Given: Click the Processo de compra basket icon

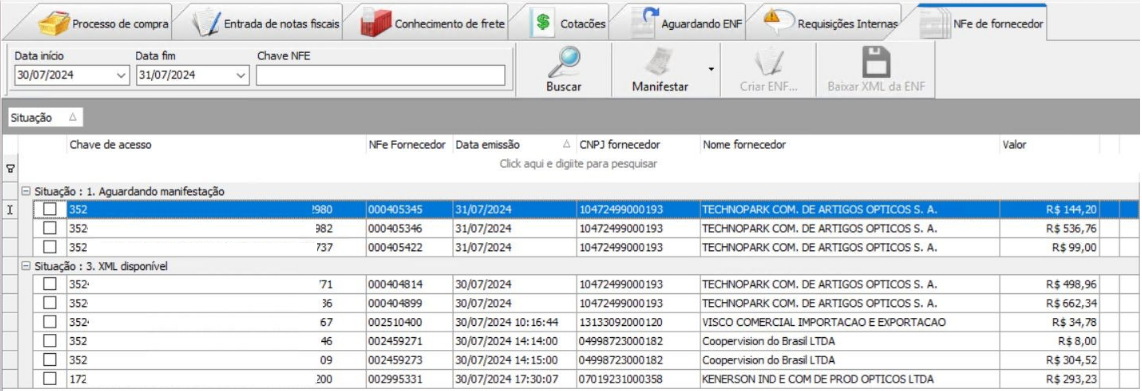Looking at the screenshot, I should click(x=54, y=23).
